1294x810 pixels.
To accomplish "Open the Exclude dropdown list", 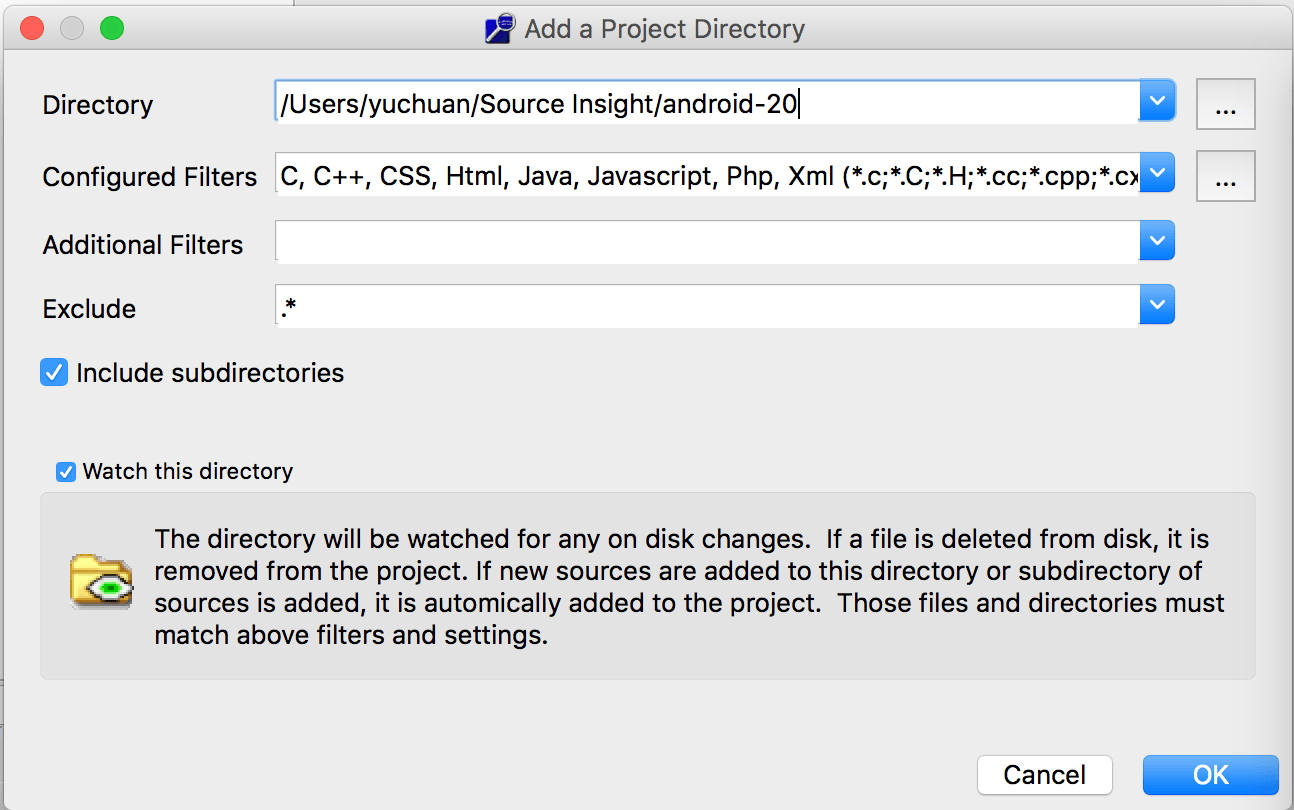I will click(x=1157, y=305).
